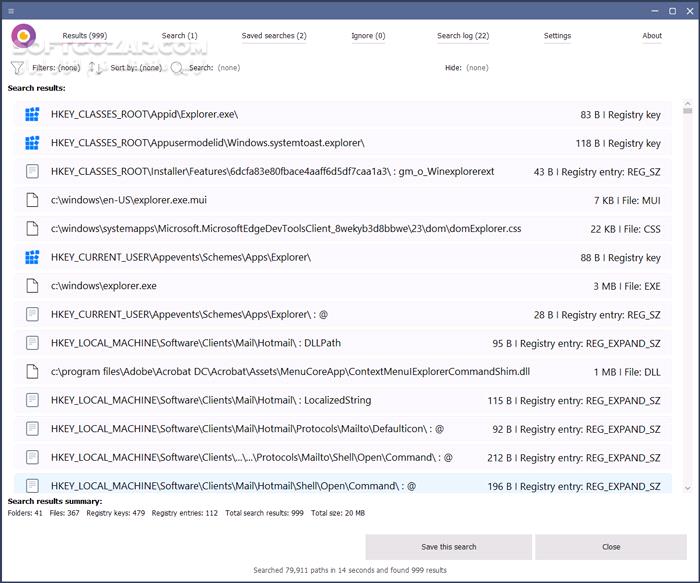Open the hamburger menu in title bar
Viewport: 700px width, 583px height.
tap(10, 10)
